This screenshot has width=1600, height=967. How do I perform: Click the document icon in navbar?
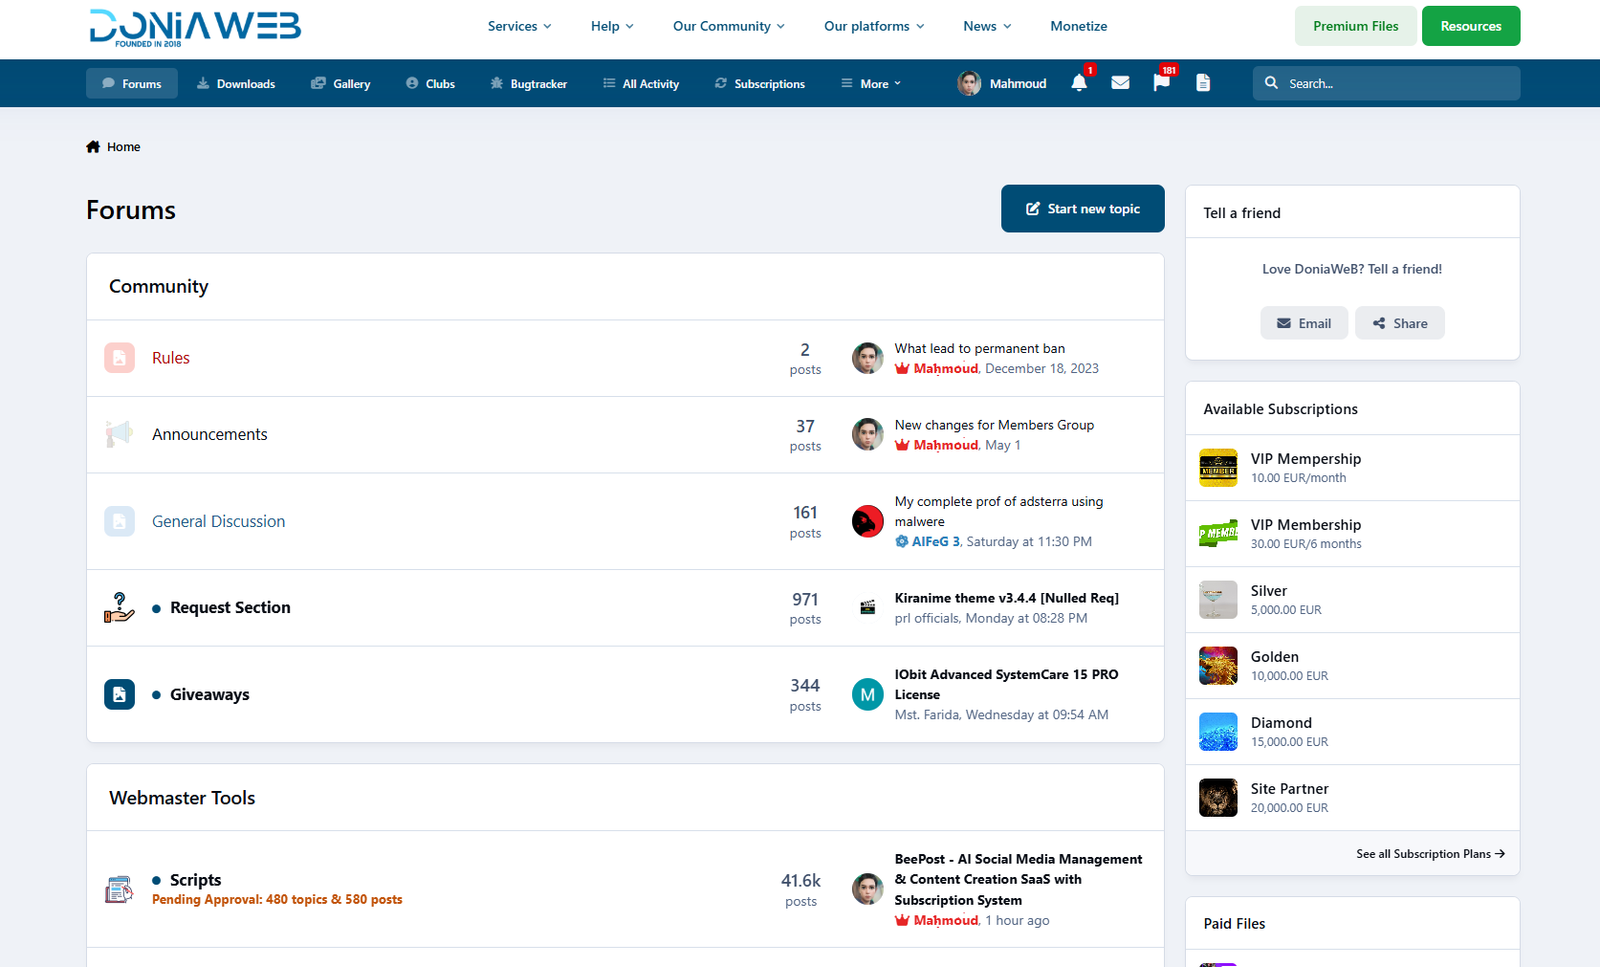1203,83
